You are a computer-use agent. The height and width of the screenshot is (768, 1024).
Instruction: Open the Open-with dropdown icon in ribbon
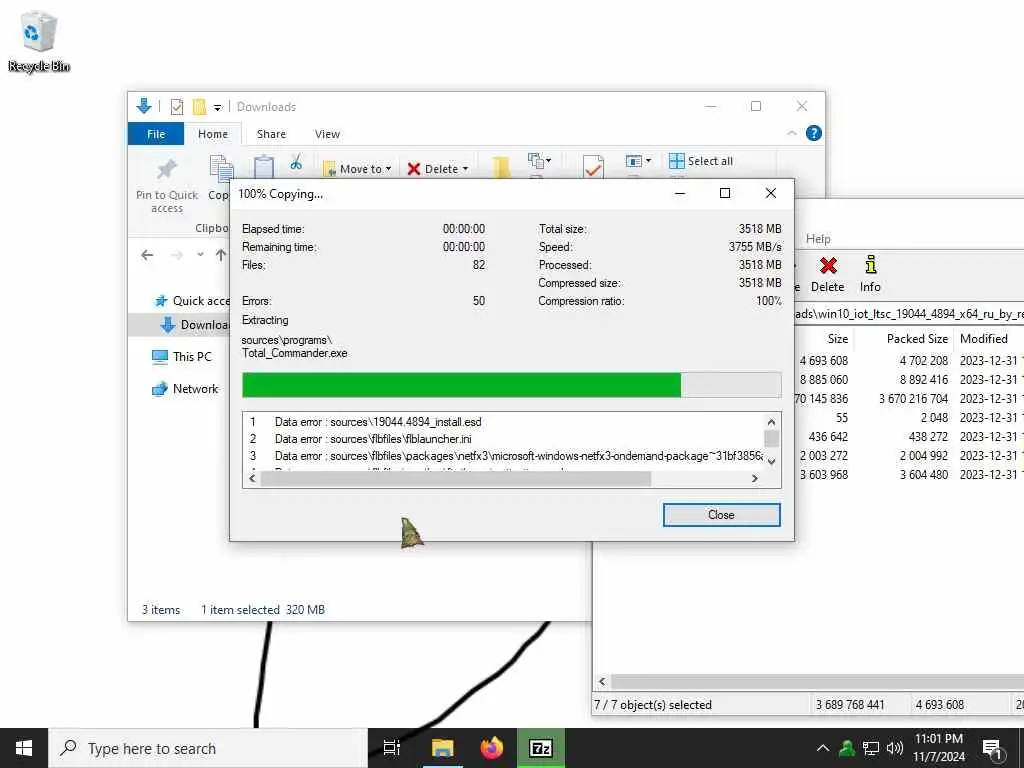[x=638, y=161]
